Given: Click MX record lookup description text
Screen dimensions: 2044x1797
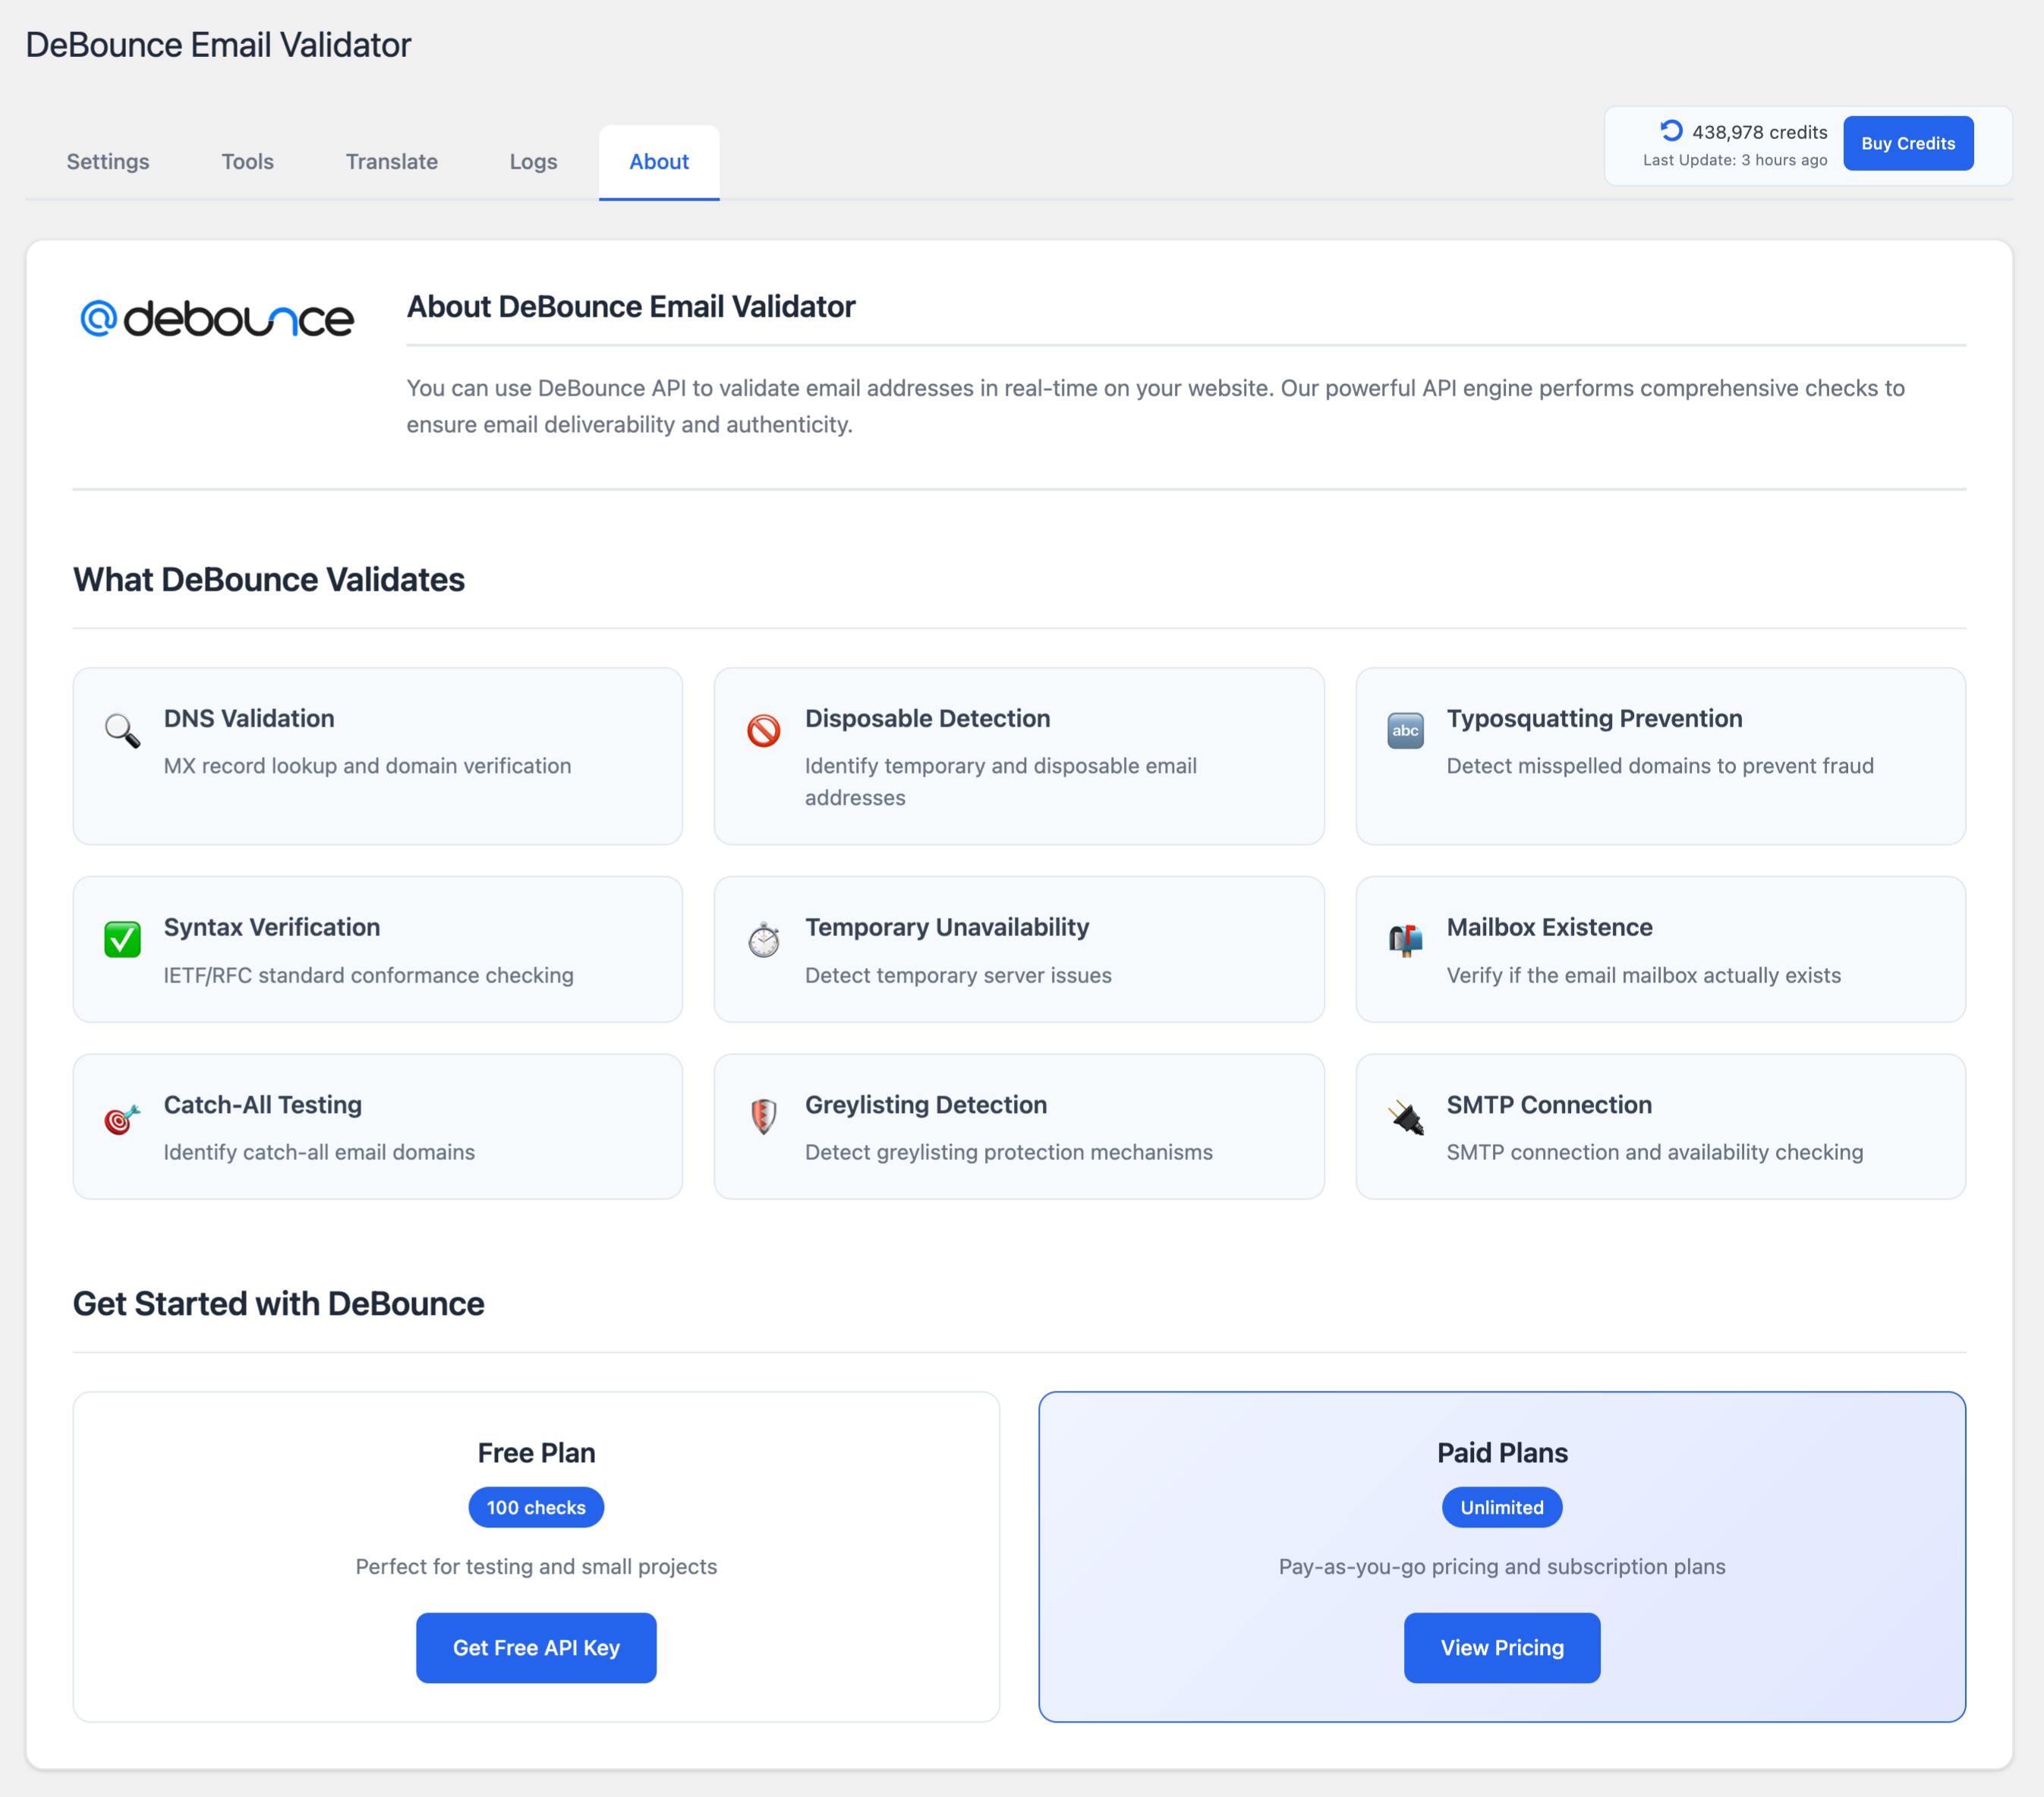Looking at the screenshot, I should pos(367,765).
